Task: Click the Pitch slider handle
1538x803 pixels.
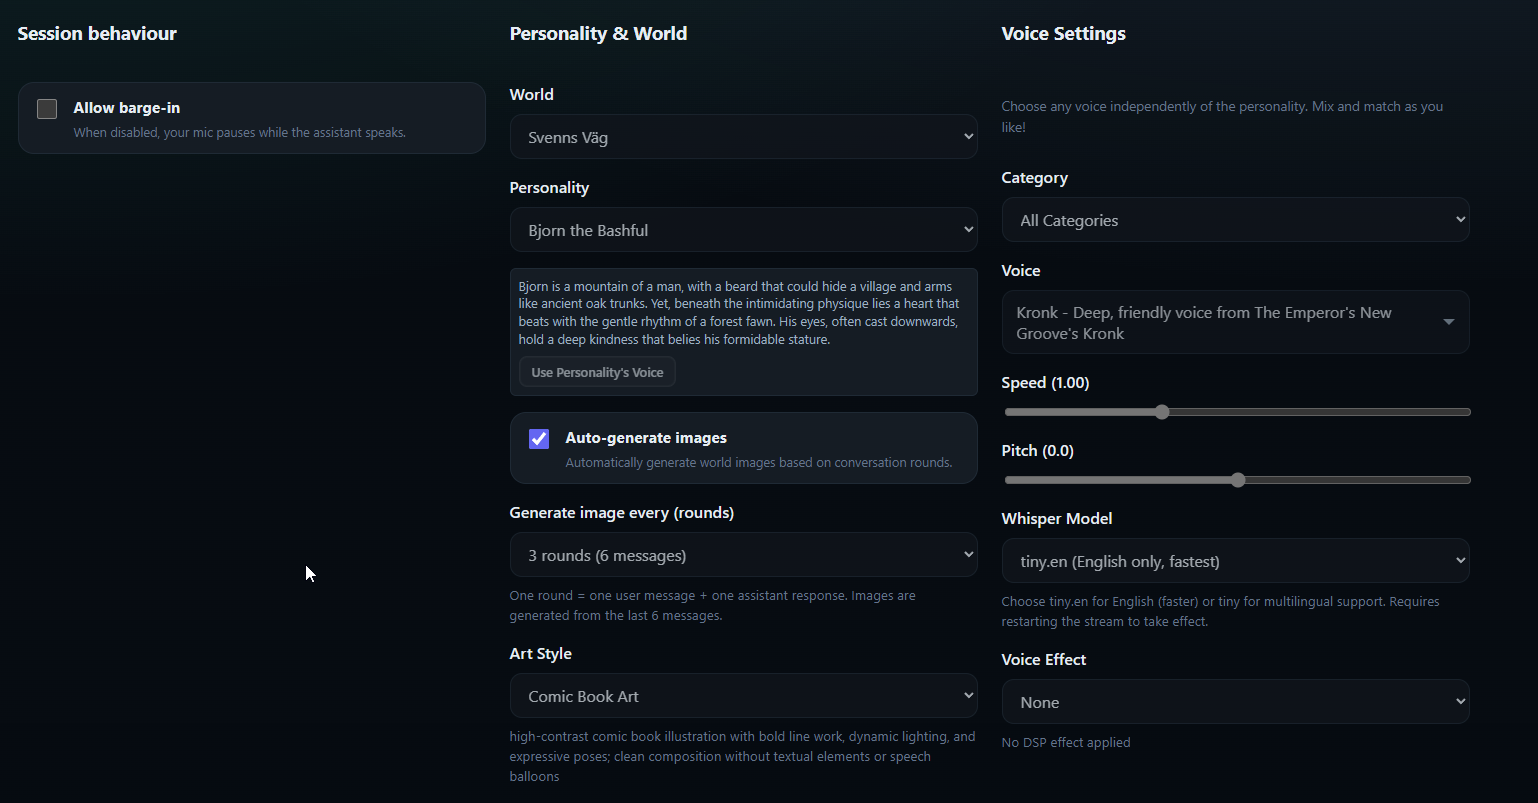Action: (x=1238, y=479)
